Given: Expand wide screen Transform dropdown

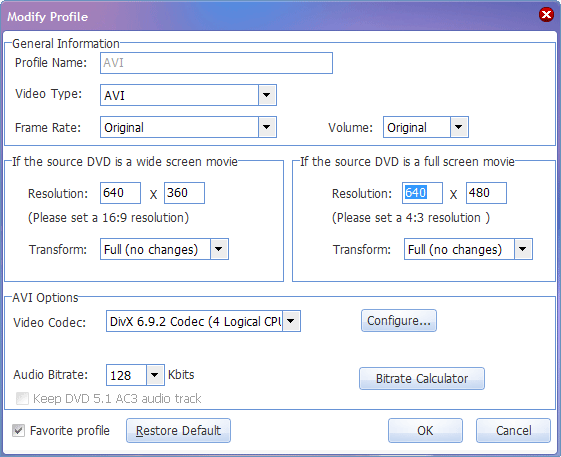Looking at the screenshot, I should pyautogui.click(x=219, y=249).
